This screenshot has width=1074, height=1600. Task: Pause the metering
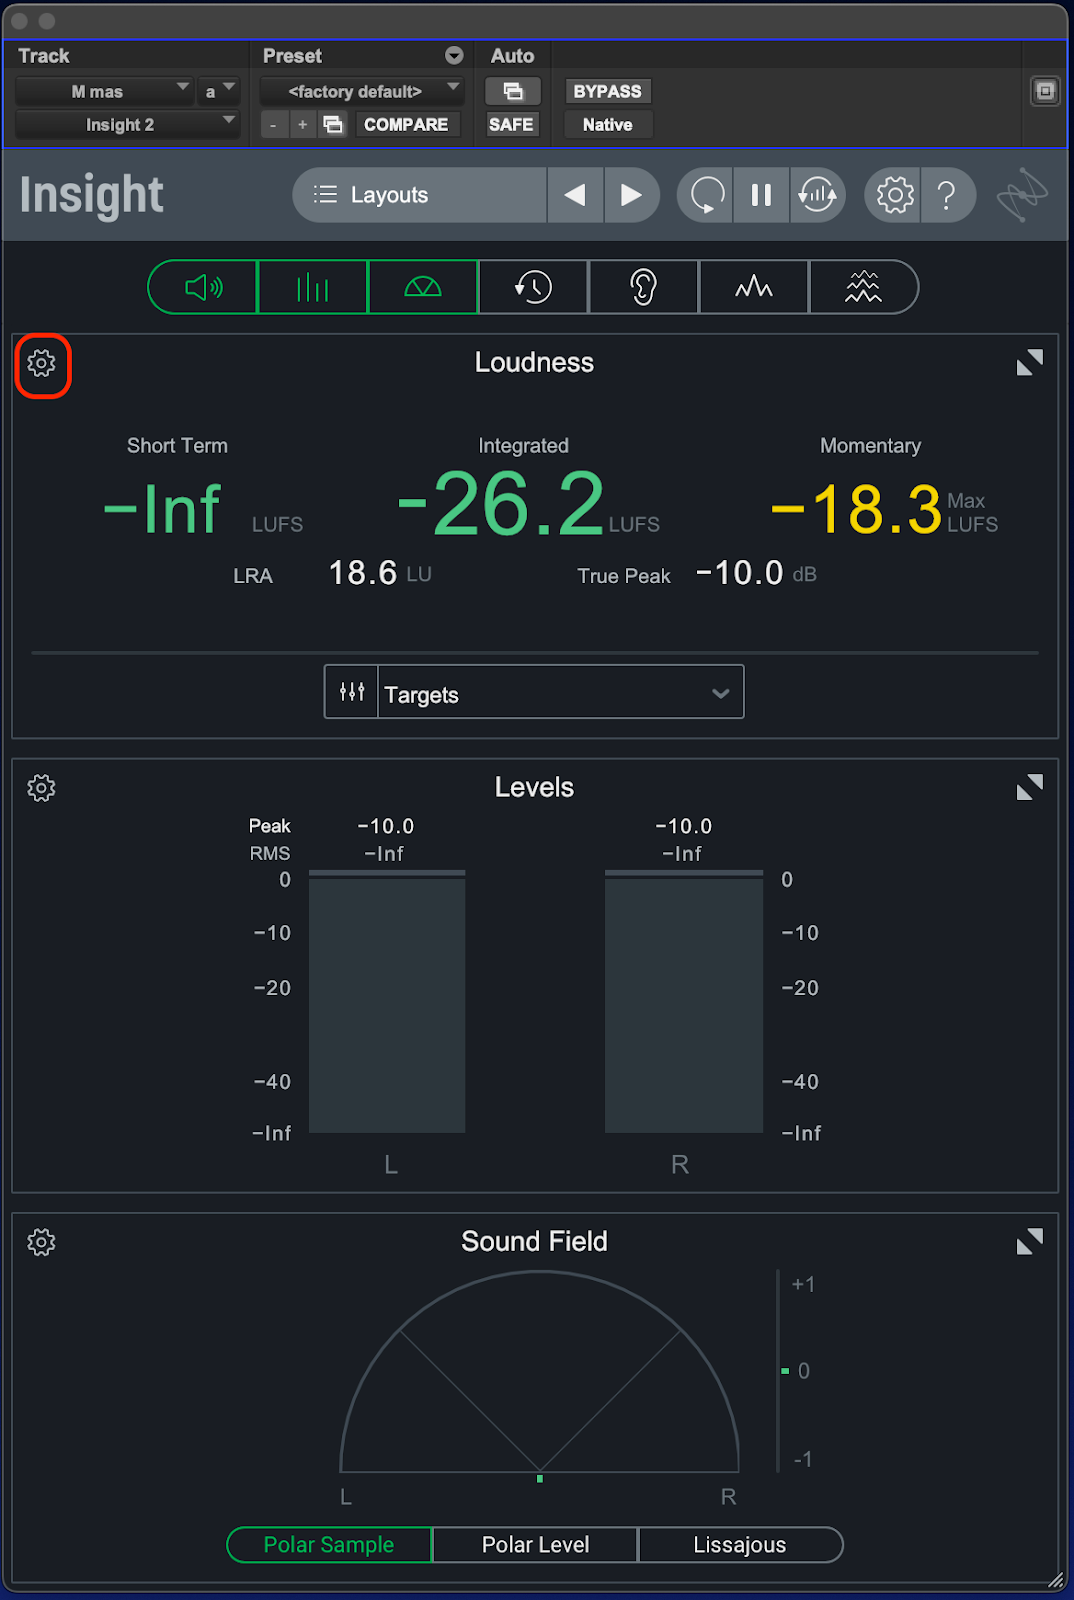click(x=761, y=195)
